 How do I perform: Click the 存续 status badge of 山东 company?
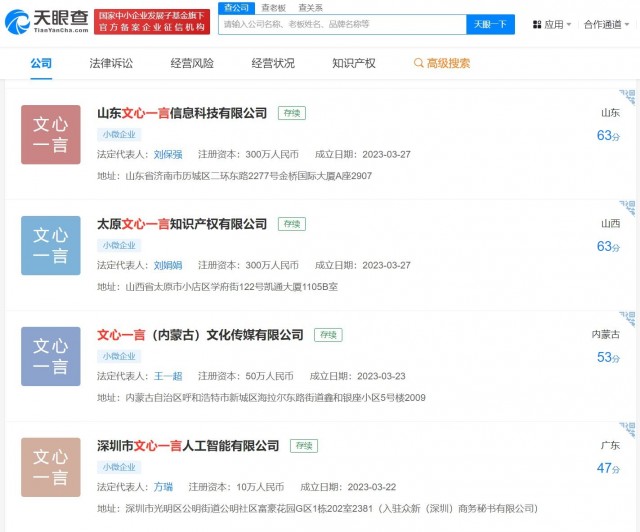click(x=292, y=113)
